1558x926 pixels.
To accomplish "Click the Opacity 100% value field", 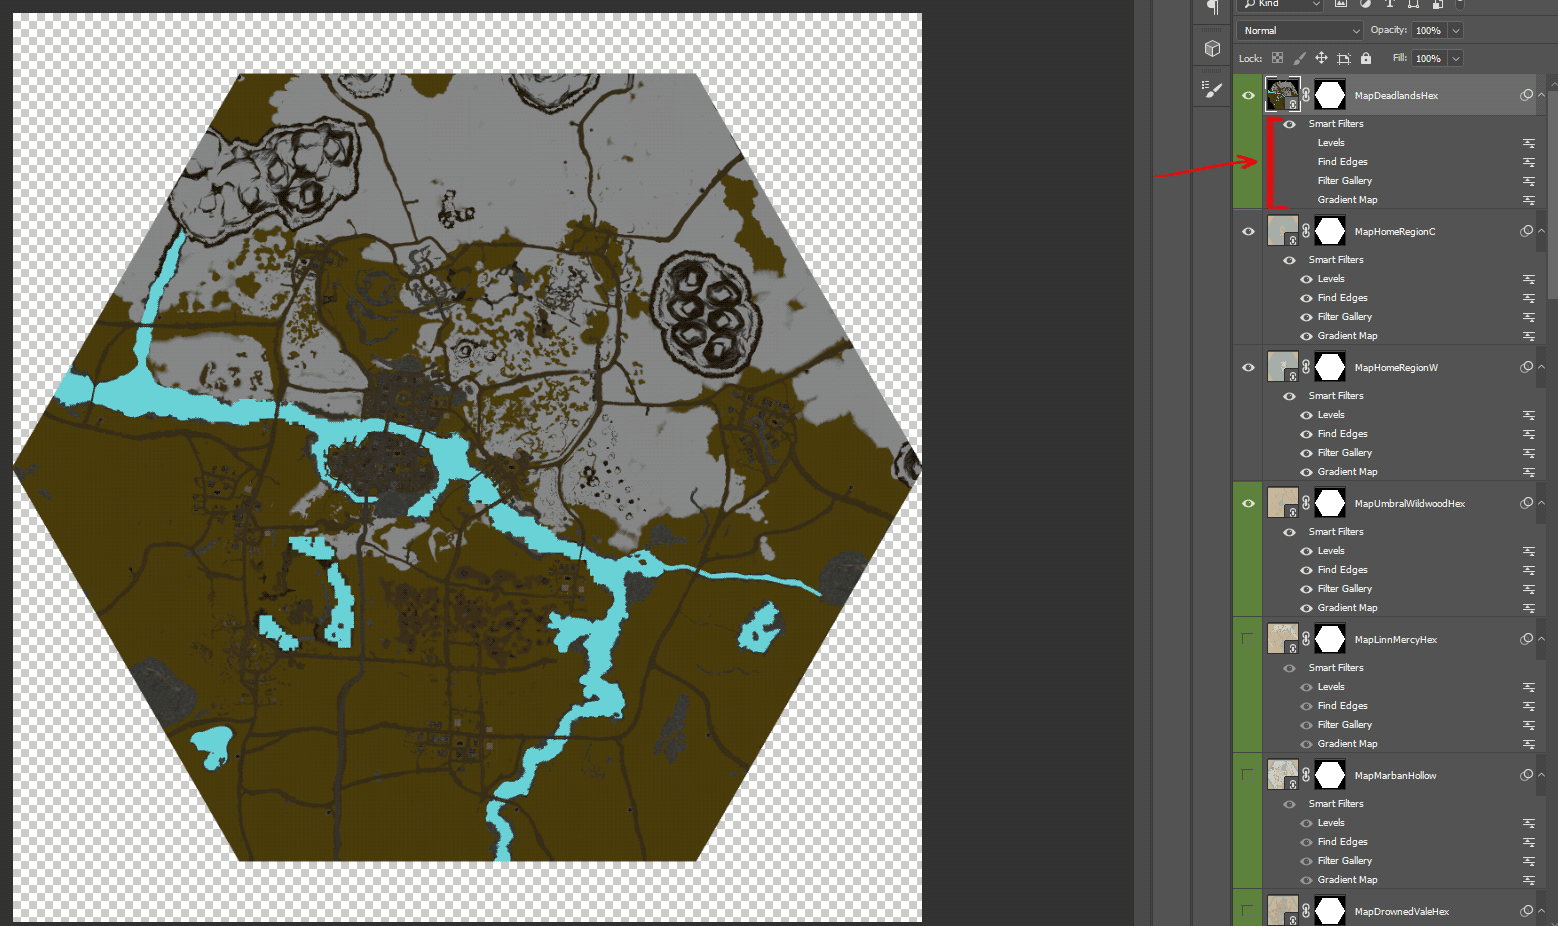I will click(1429, 30).
